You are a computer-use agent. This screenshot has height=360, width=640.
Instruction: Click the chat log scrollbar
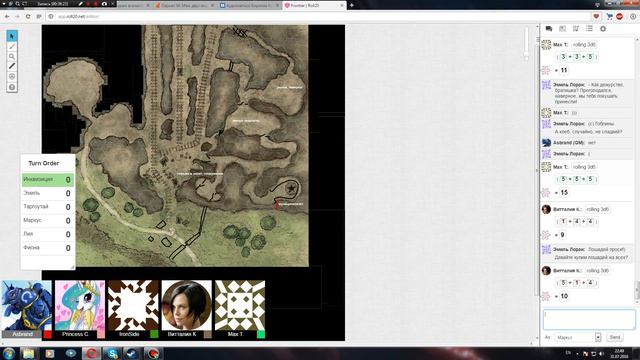tap(637, 290)
